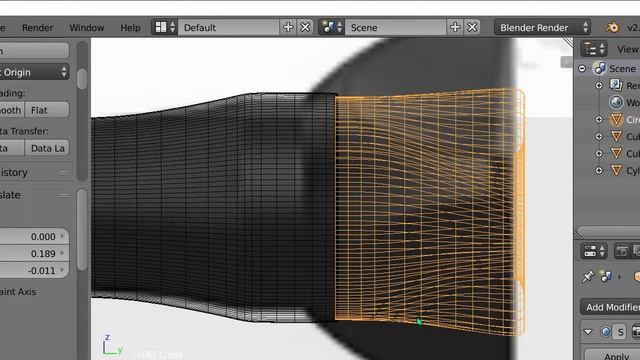640x360 pixels.
Task: Click the Blender logo icon
Action: pyautogui.click(x=612, y=27)
